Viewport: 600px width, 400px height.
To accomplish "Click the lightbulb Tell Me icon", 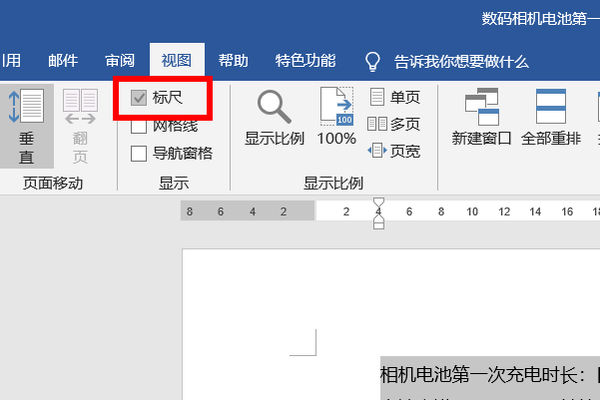I will coord(372,61).
